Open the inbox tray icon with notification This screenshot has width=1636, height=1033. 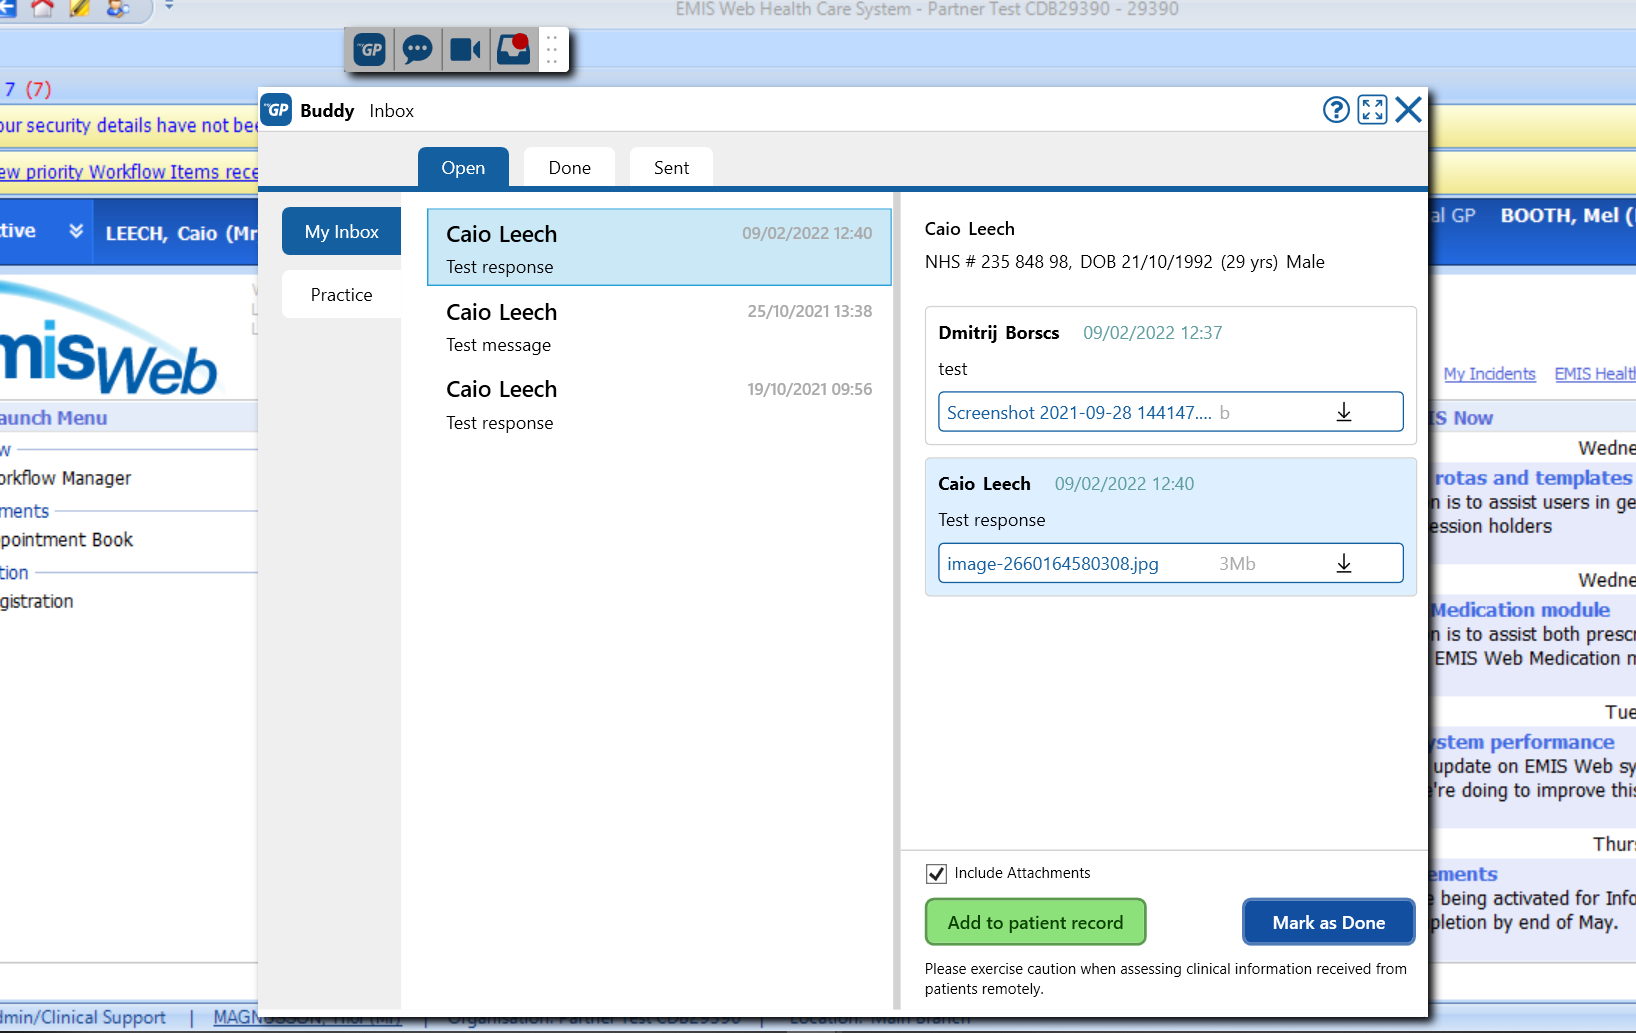(513, 49)
